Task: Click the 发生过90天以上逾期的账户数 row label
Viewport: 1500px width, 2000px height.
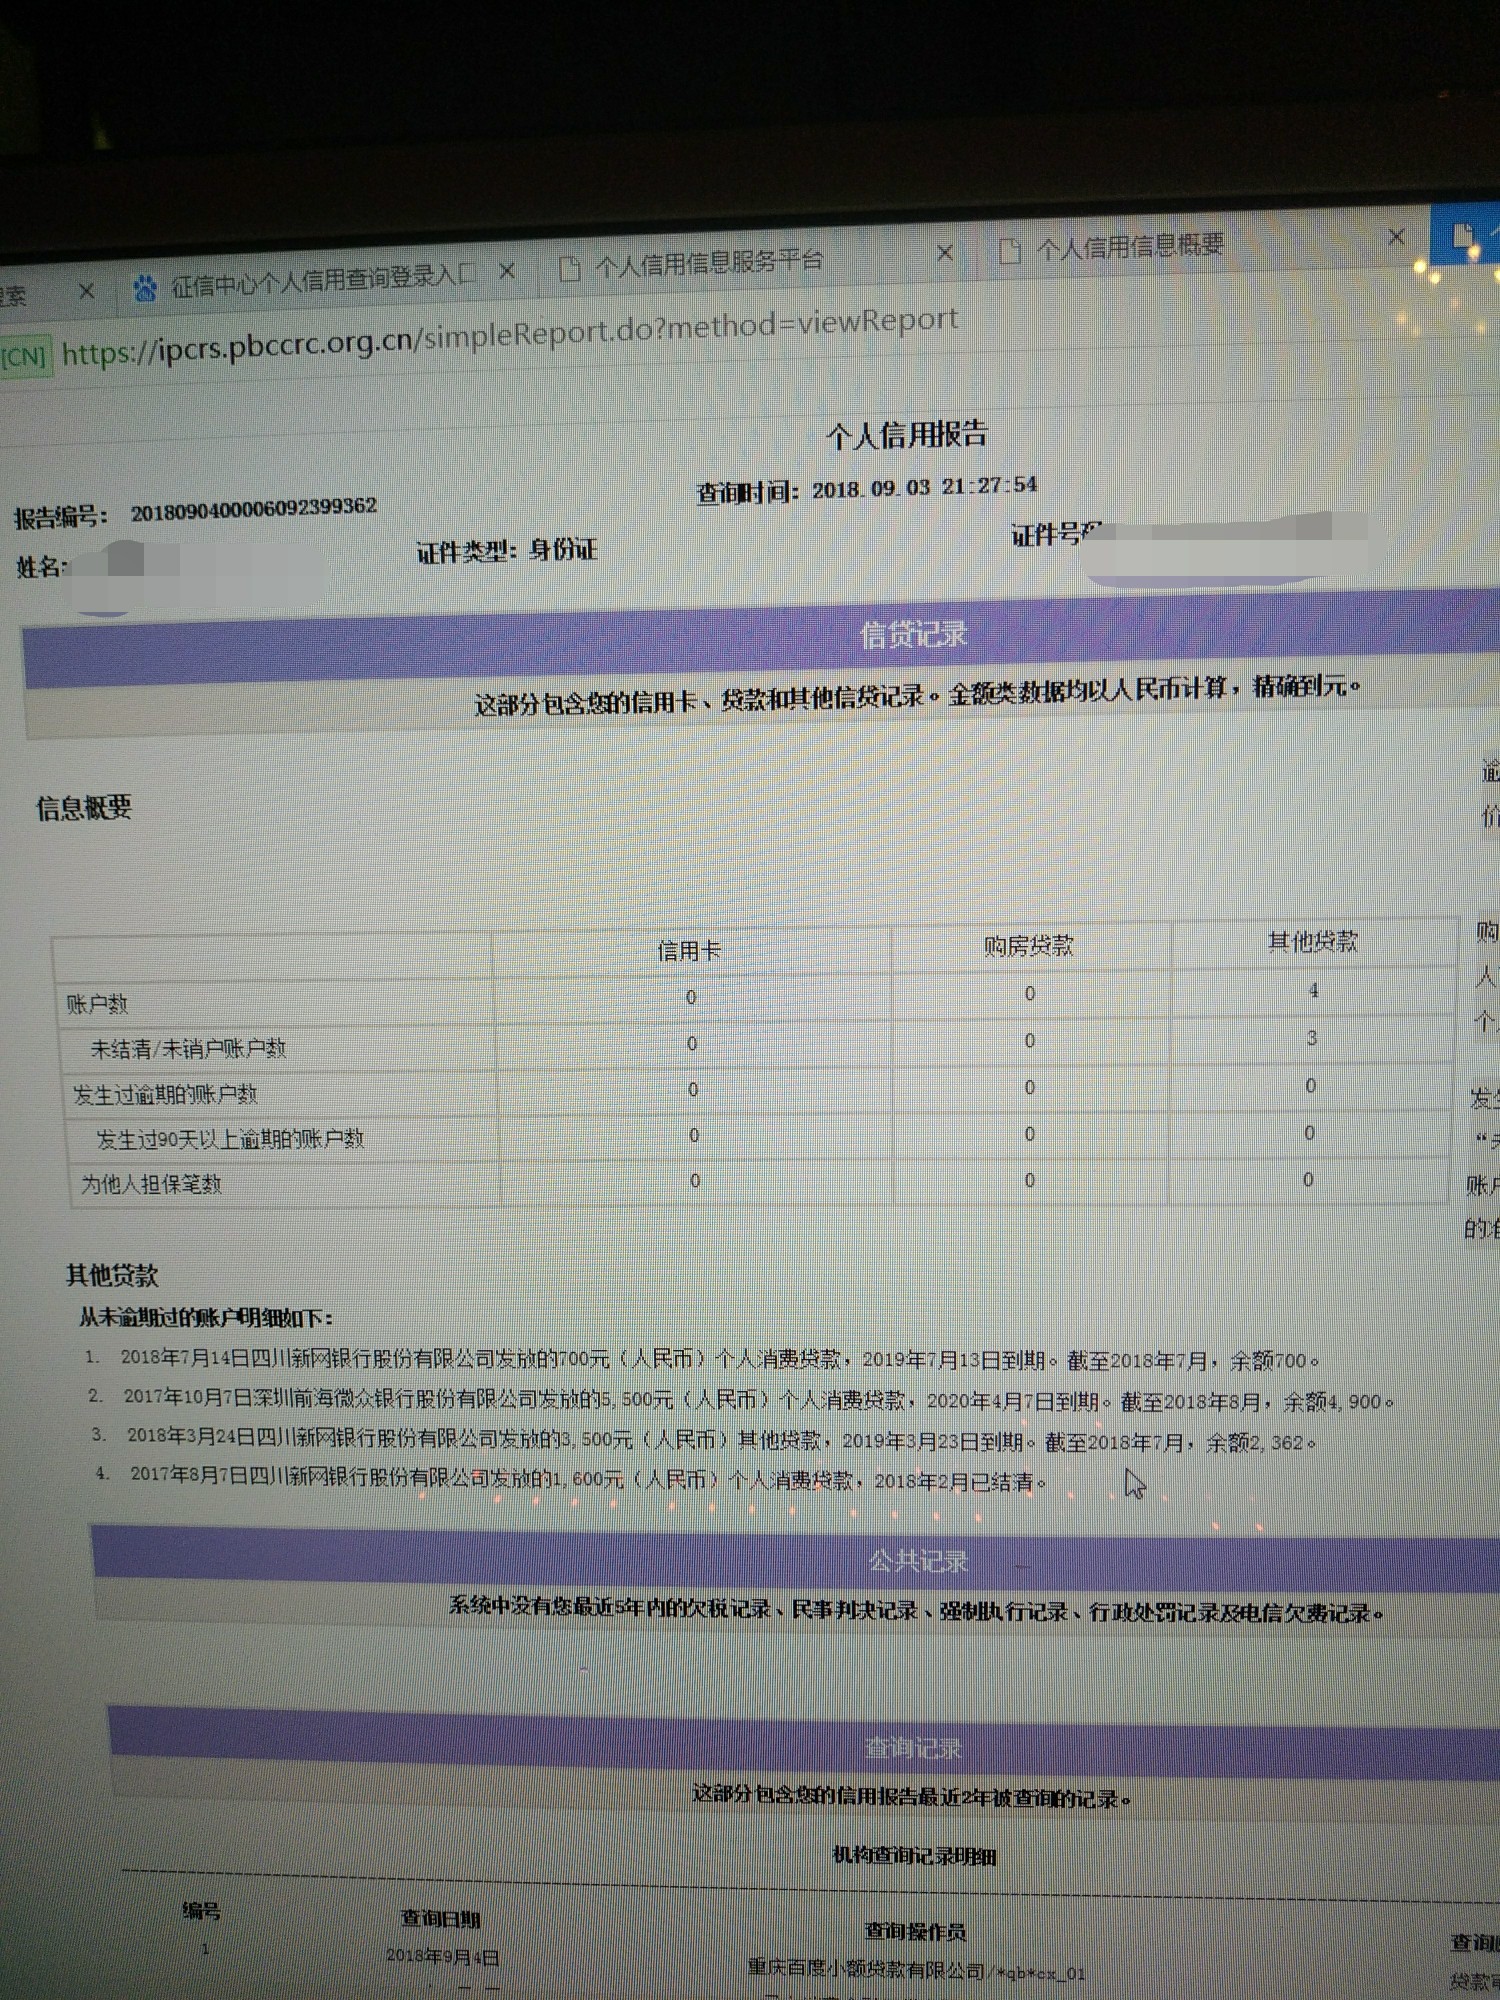Action: click(230, 1140)
